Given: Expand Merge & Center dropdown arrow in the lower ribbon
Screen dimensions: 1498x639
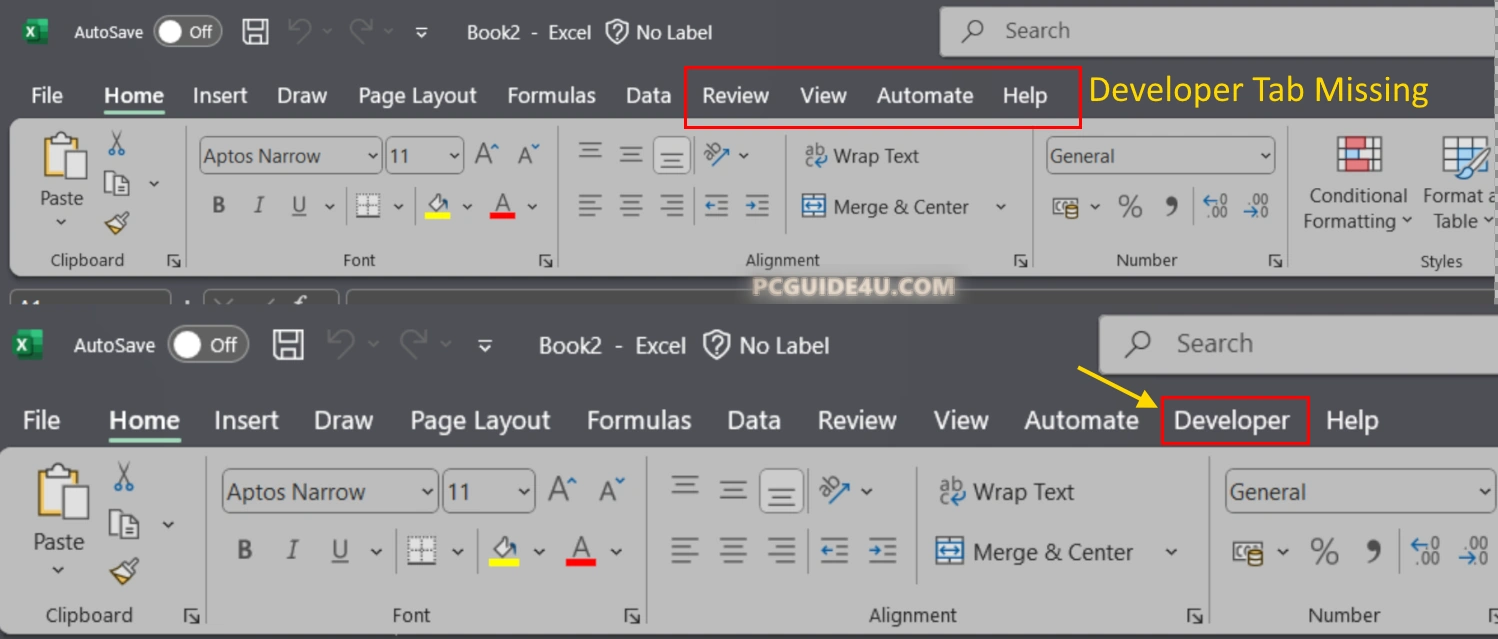Looking at the screenshot, I should [x=1171, y=552].
